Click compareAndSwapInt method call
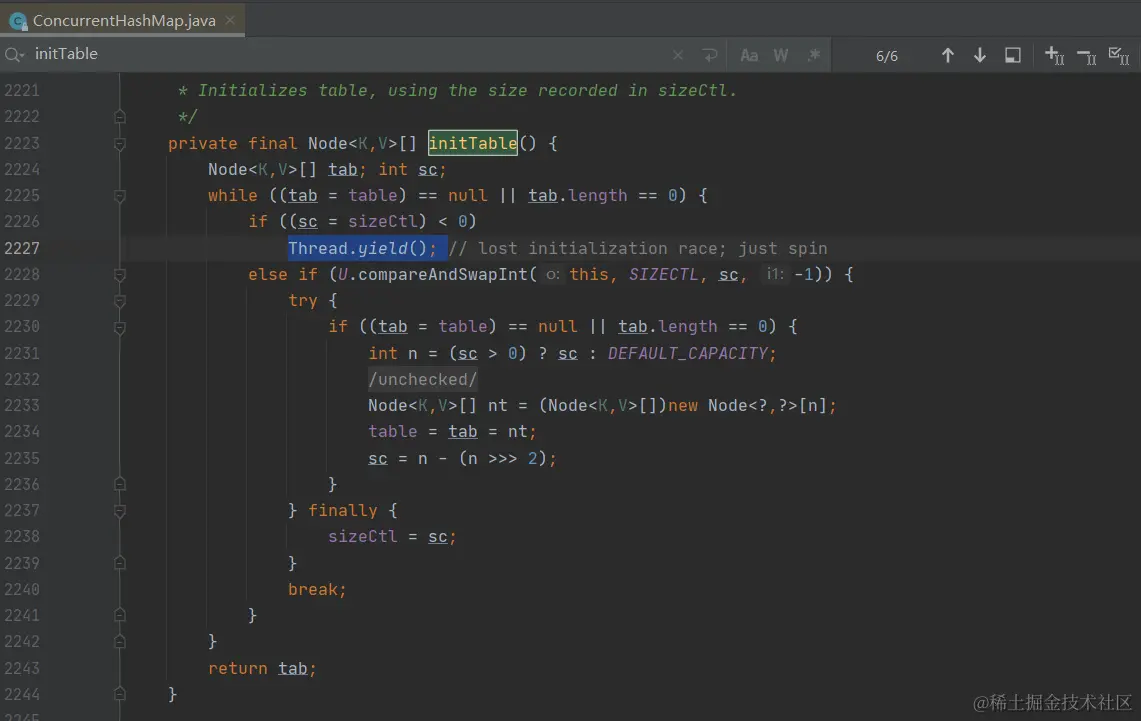Viewport: 1141px width, 721px height. pyautogui.click(x=442, y=274)
